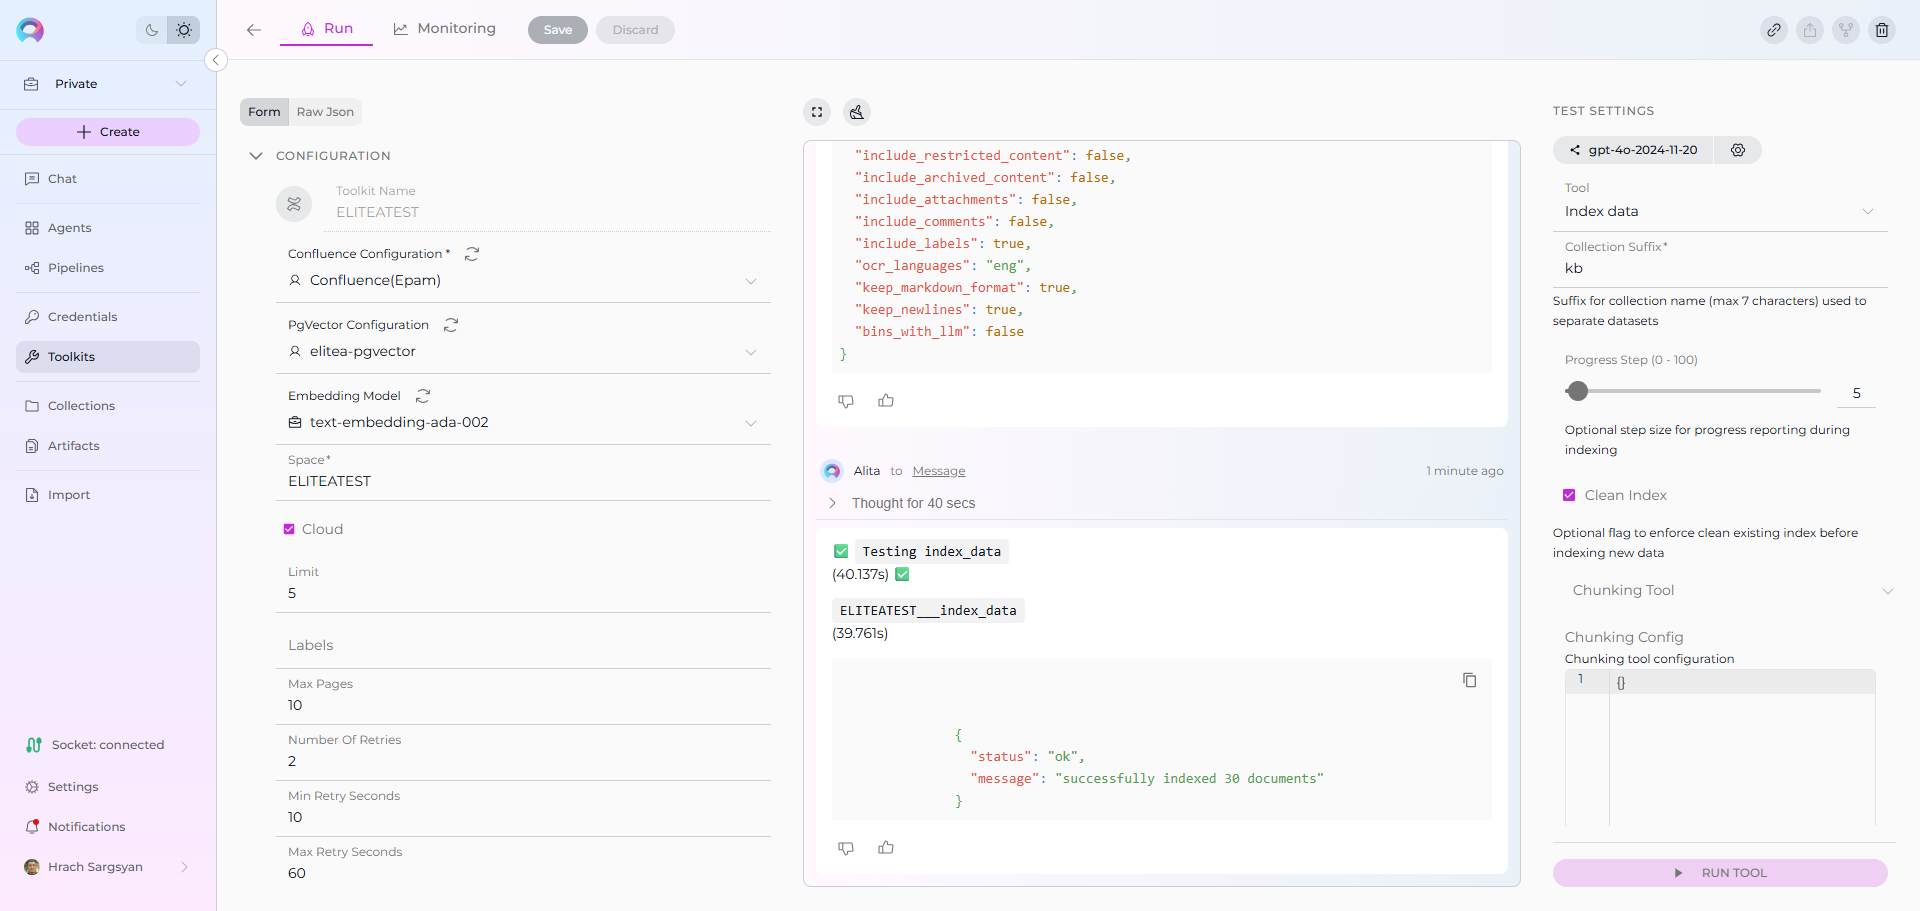This screenshot has height=911, width=1920.
Task: Switch to dark mode moon icon
Action: (152, 30)
